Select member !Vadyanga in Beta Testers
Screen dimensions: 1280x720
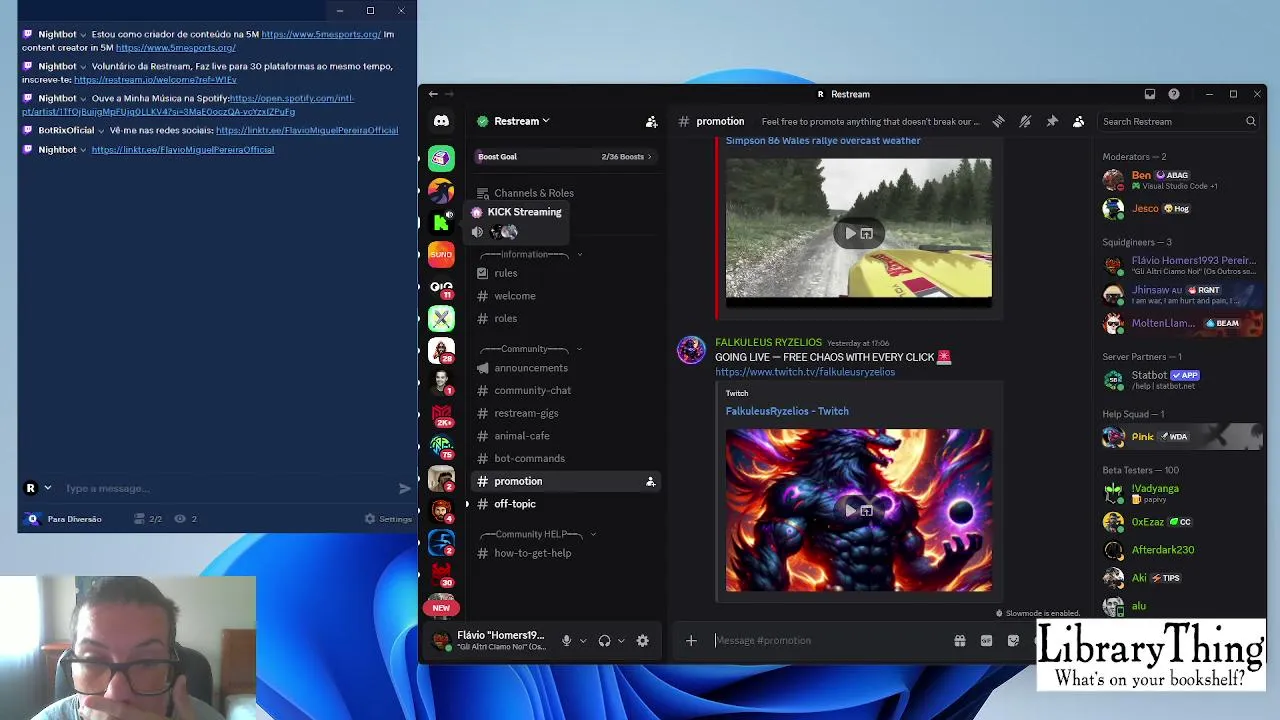pos(1180,493)
